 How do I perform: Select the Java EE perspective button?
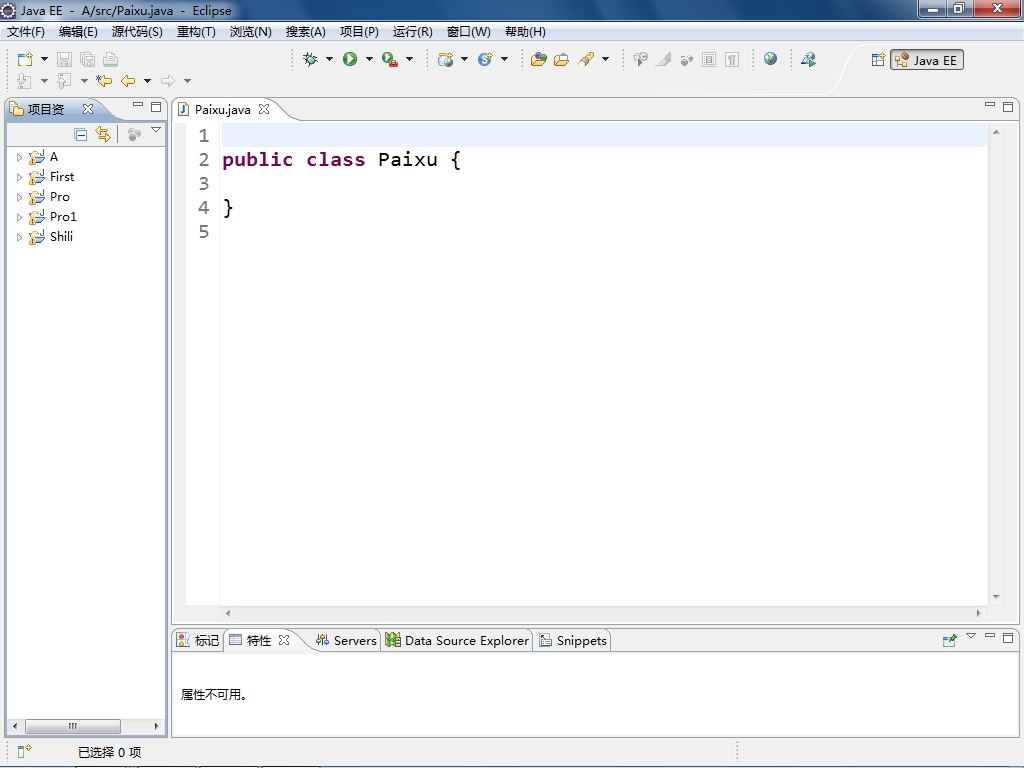[927, 60]
